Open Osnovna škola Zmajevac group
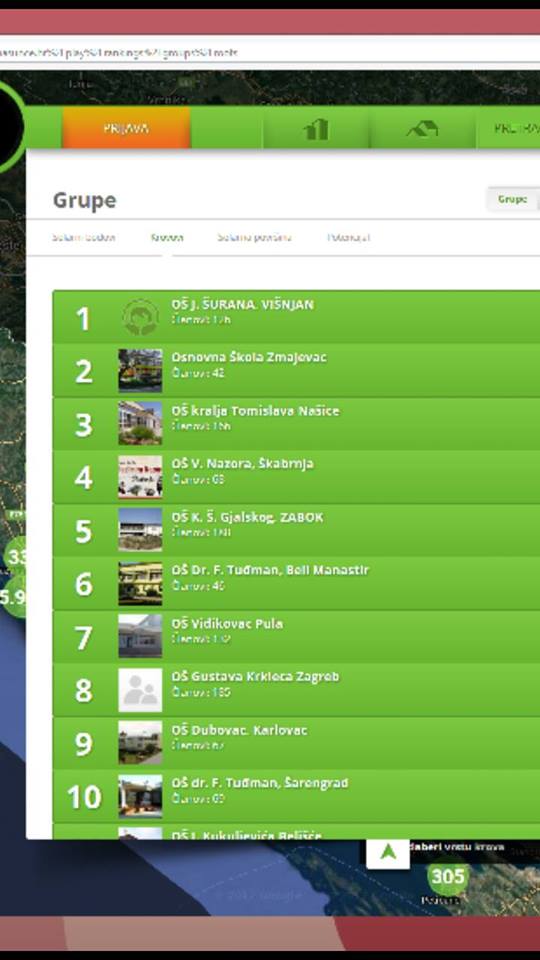 tap(249, 358)
